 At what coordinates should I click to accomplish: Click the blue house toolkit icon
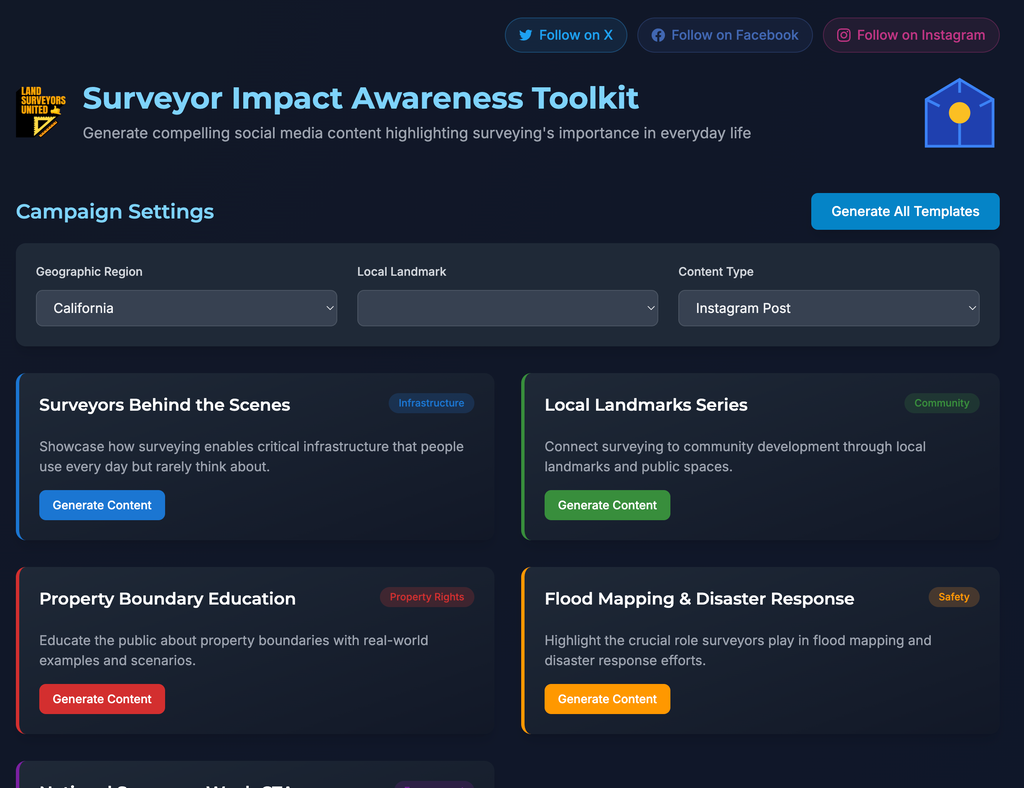(x=959, y=113)
